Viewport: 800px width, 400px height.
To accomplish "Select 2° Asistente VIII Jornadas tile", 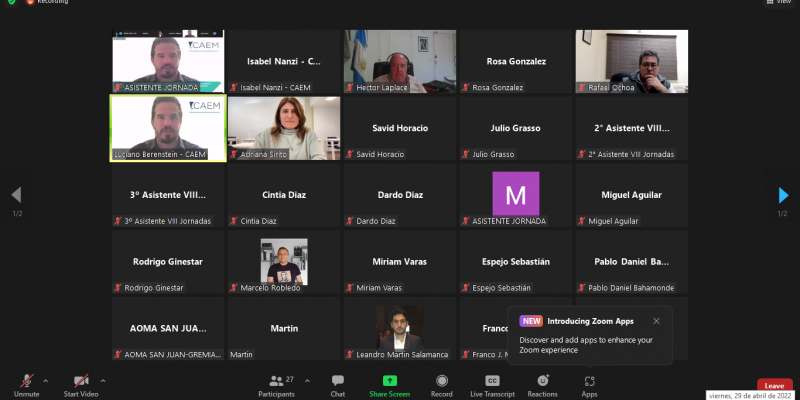I will 632,128.
